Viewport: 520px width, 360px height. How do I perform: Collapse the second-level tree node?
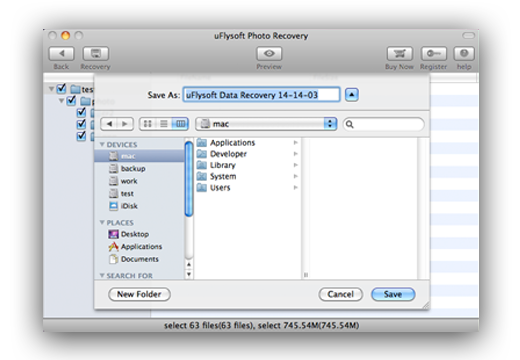pyautogui.click(x=61, y=101)
